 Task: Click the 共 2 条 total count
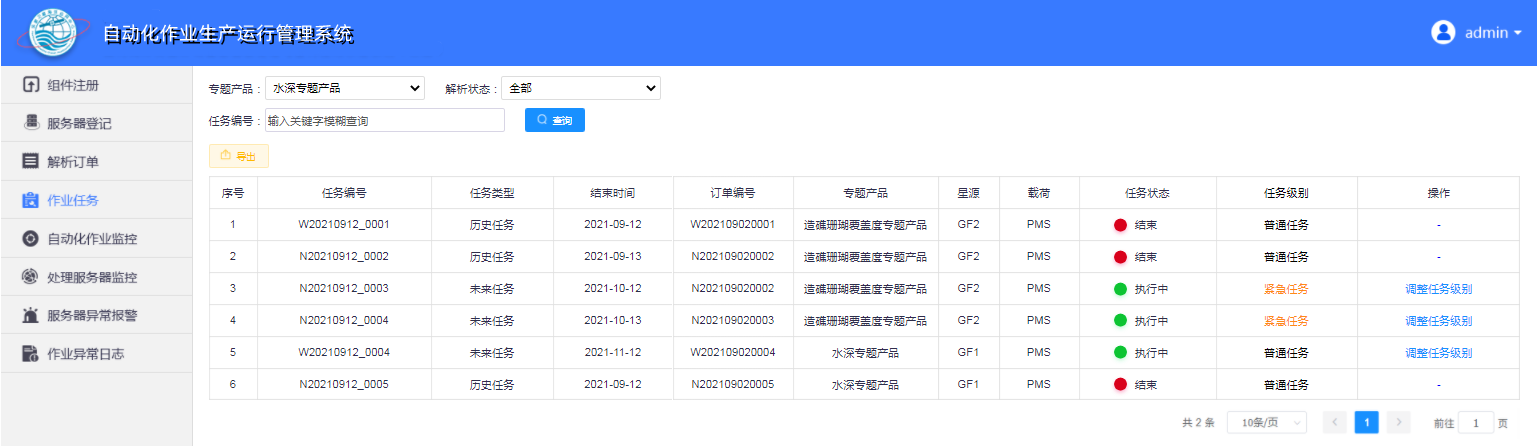coord(1198,422)
